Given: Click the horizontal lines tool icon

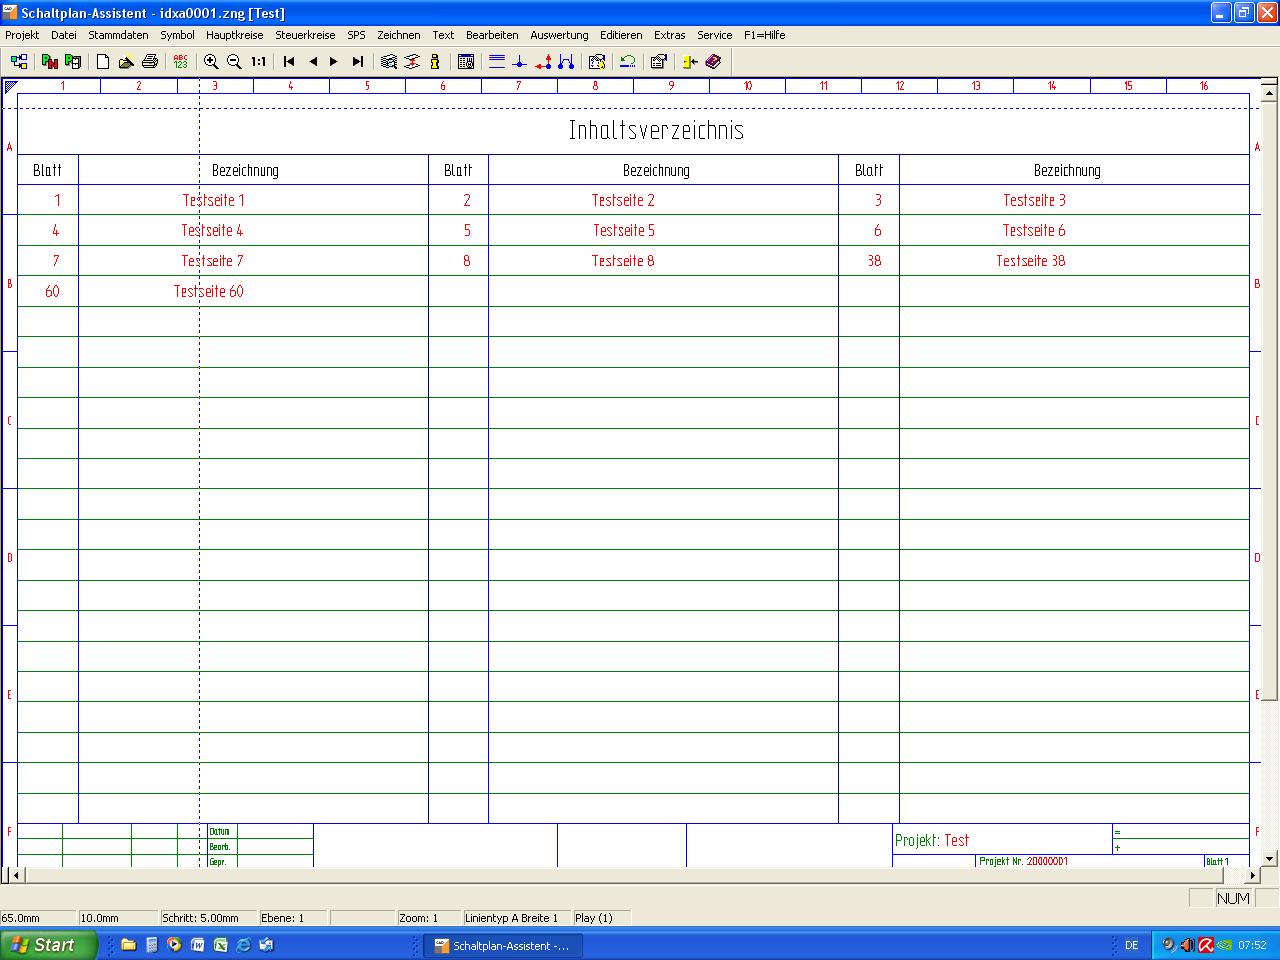Looking at the screenshot, I should [496, 62].
